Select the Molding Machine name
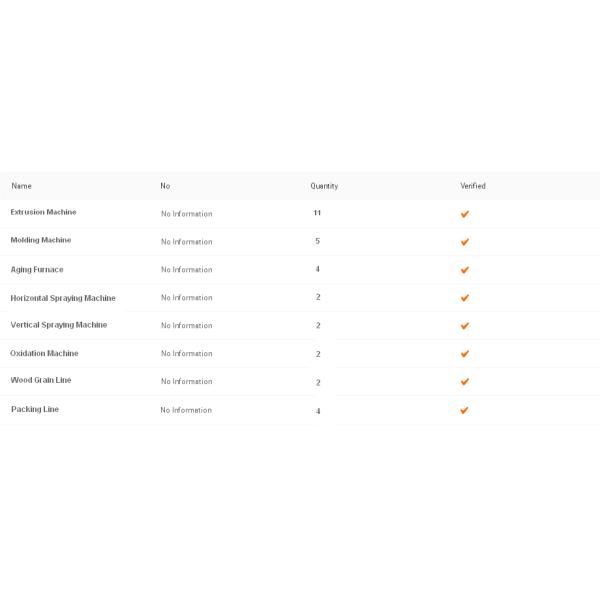This screenshot has width=600, height=600. [x=41, y=240]
